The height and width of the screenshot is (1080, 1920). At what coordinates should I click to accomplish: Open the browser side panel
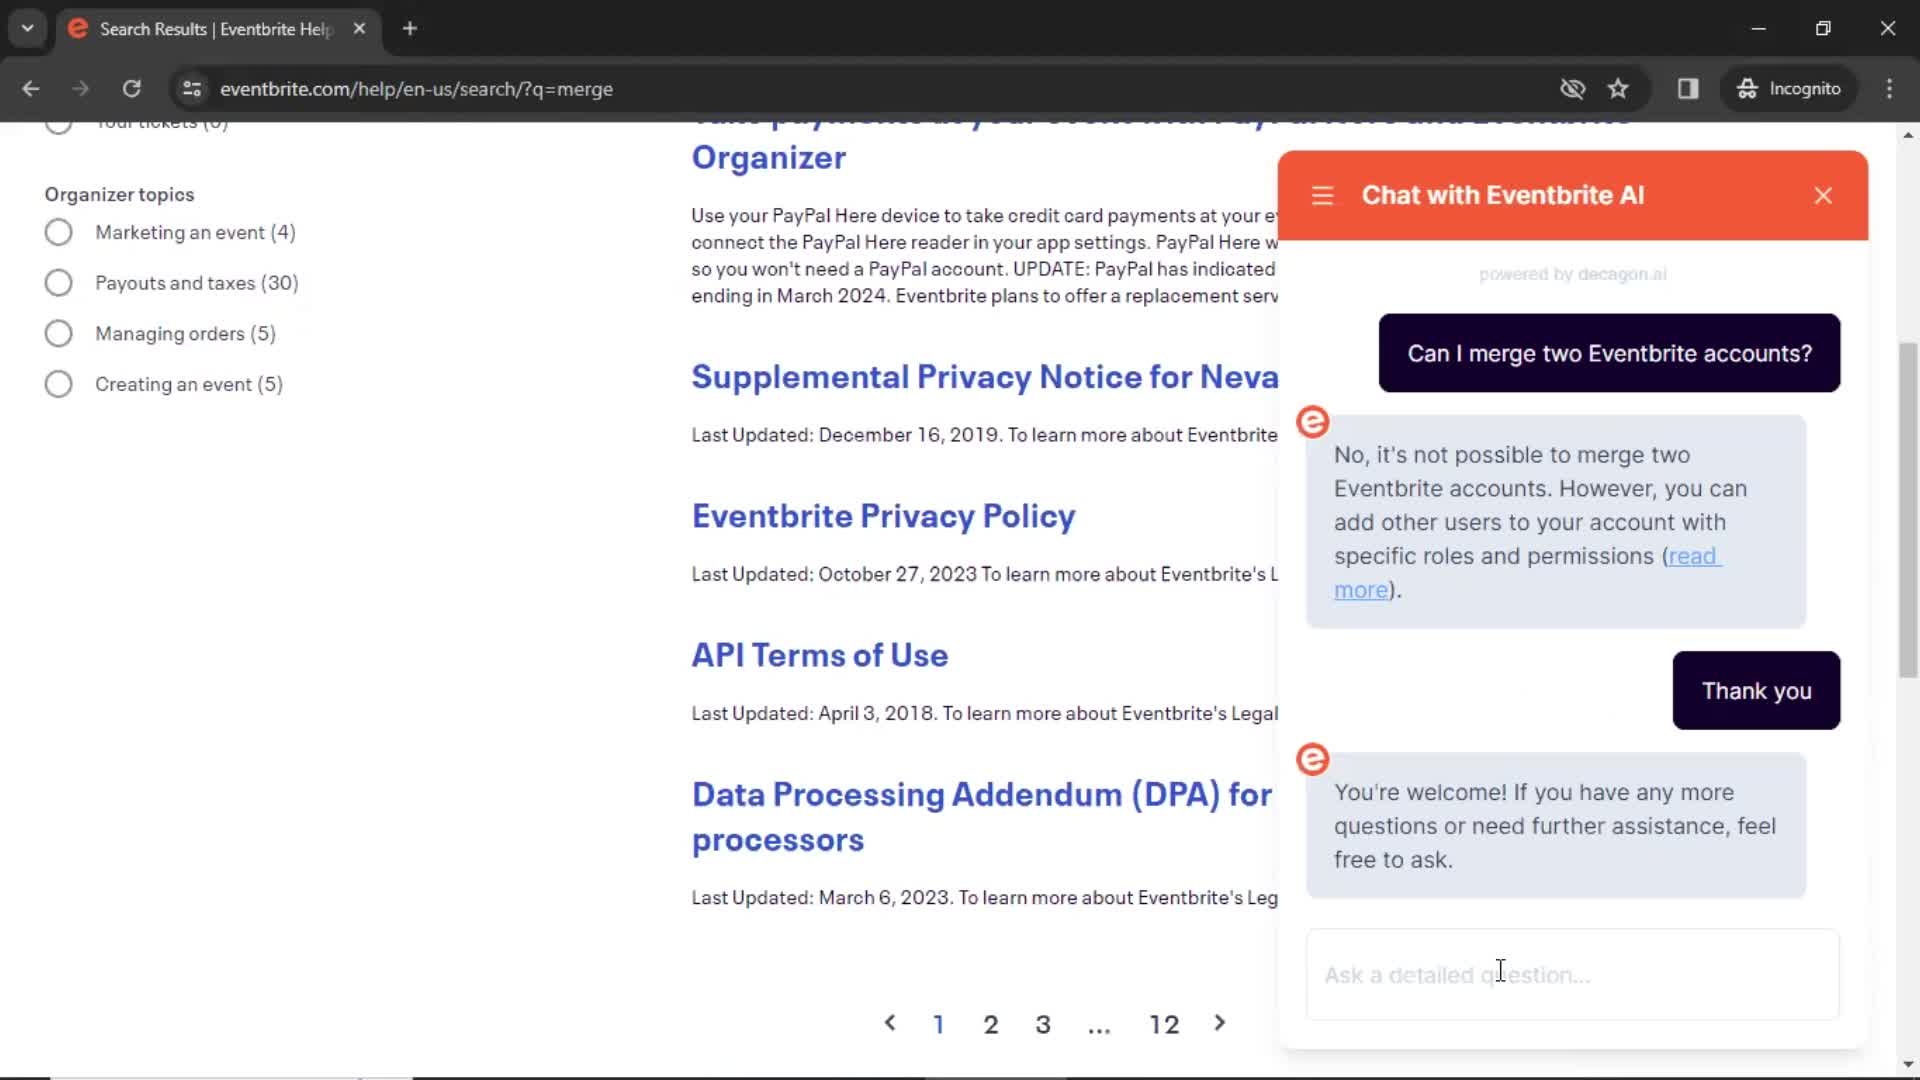(1688, 89)
